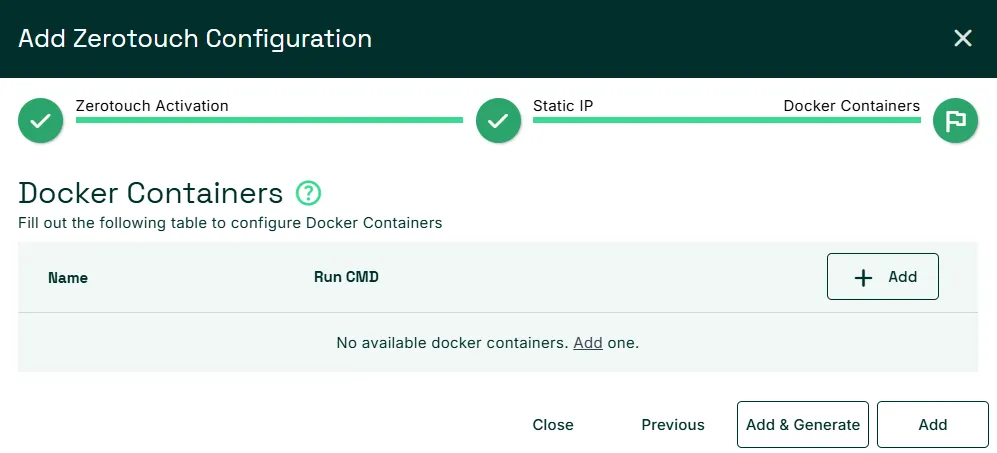
Task: Open the Docker Containers help question mark
Action: pyautogui.click(x=308, y=193)
